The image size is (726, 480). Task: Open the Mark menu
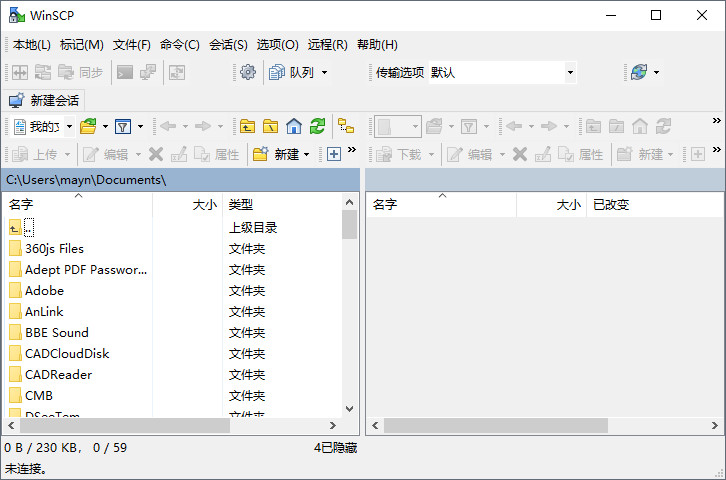pos(82,45)
